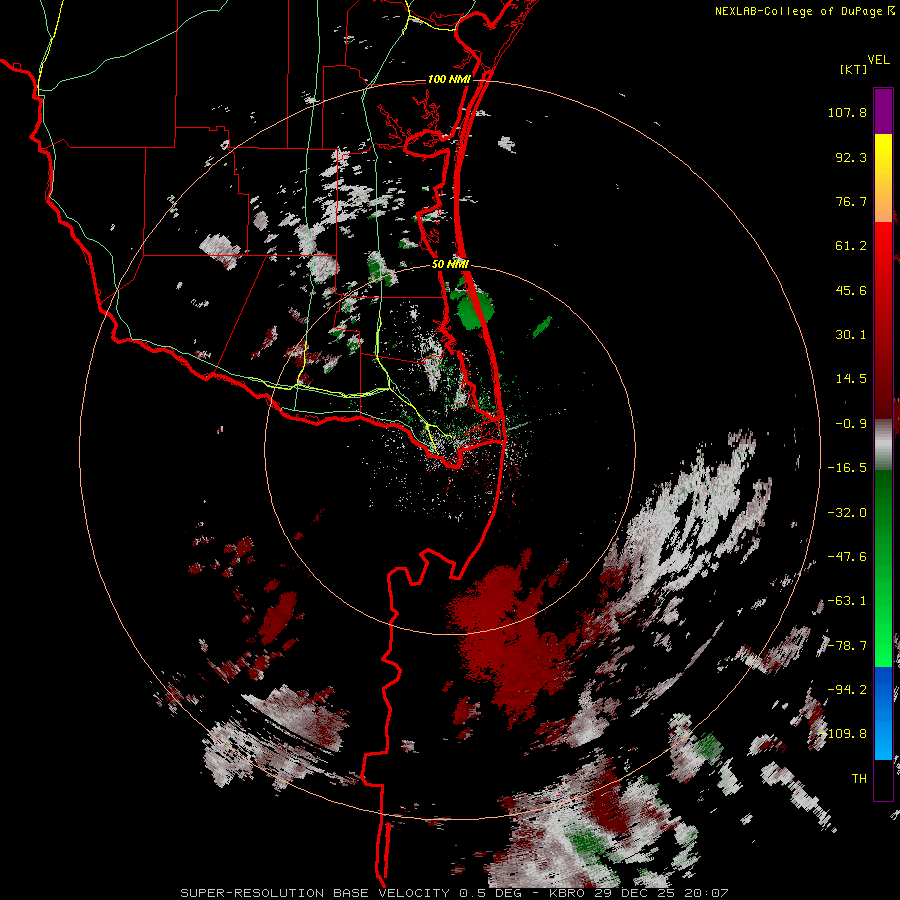900x900 pixels.
Task: Click the [KT] units label
Action: click(x=853, y=69)
